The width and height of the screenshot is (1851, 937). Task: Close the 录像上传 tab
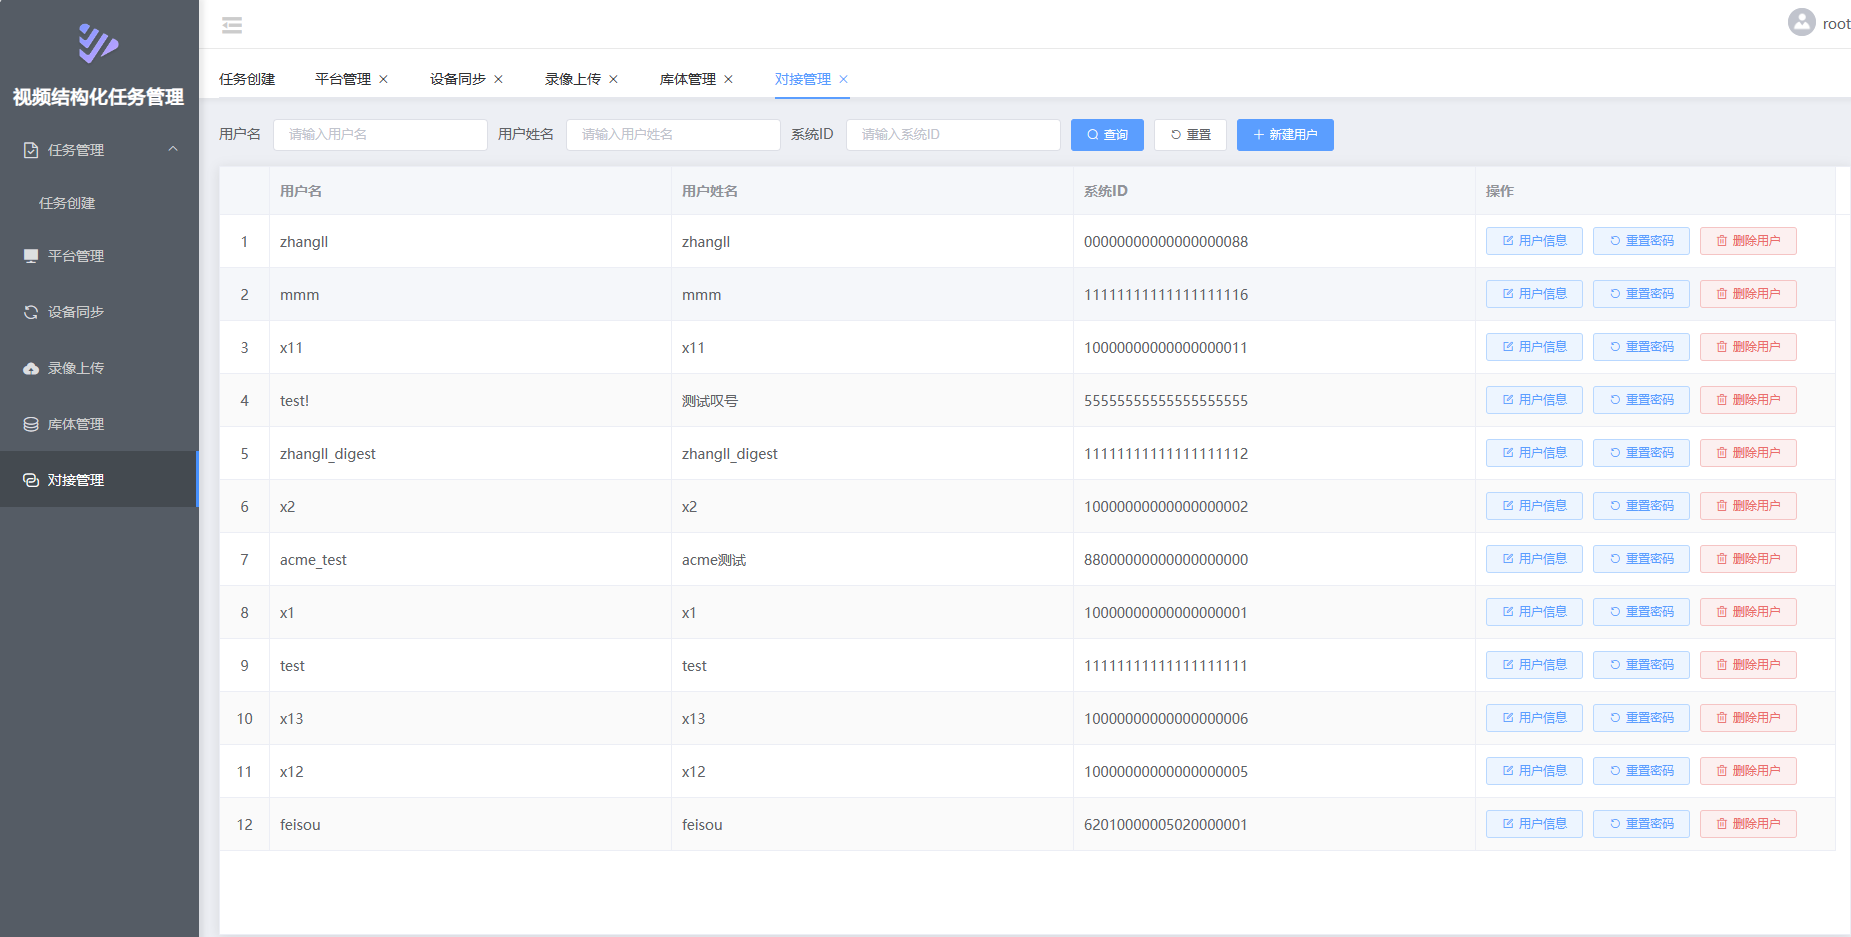coord(613,79)
